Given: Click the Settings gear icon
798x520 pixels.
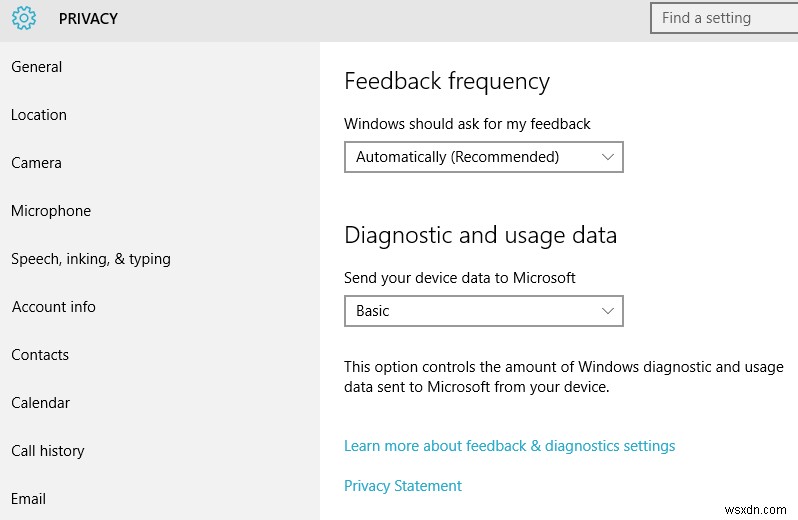Looking at the screenshot, I should [x=24, y=18].
